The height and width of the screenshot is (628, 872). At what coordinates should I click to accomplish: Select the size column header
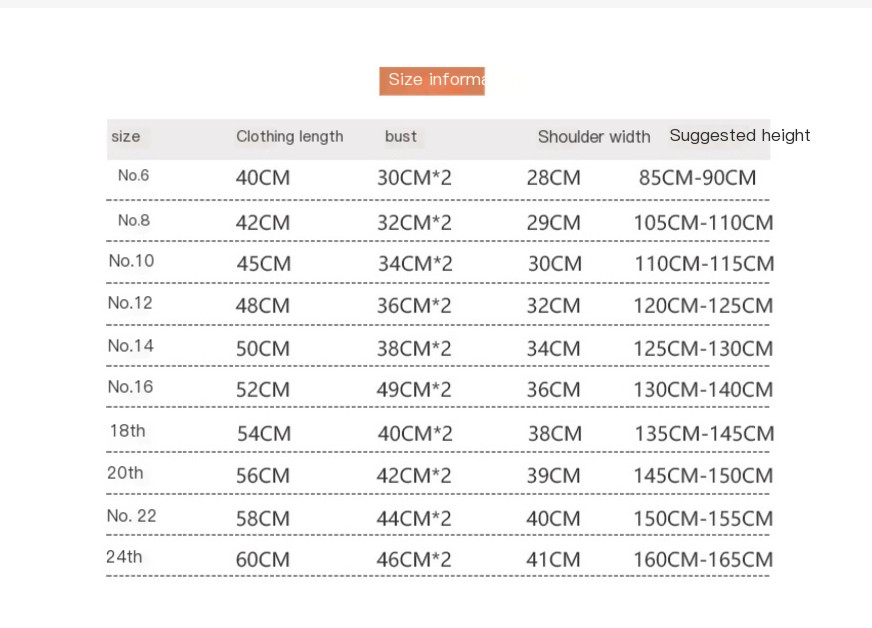coord(126,136)
